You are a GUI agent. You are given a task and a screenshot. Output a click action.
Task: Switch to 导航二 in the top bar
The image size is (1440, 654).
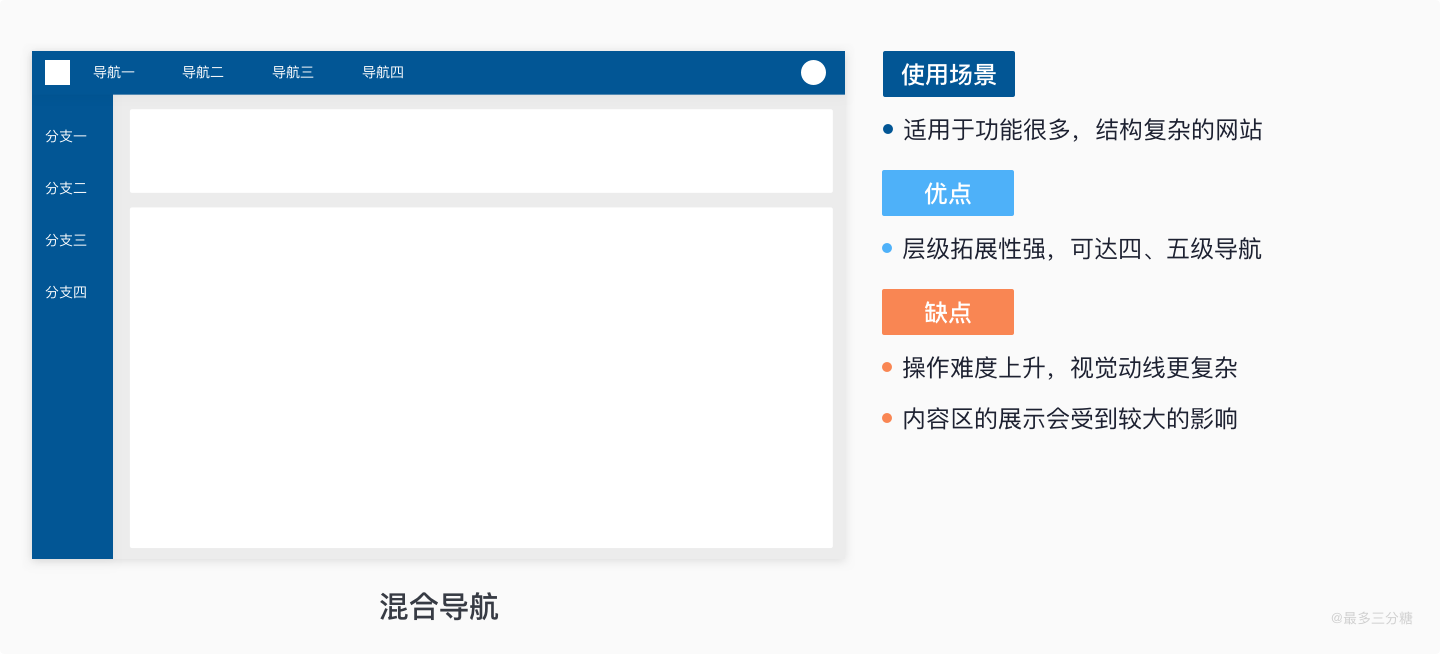pyautogui.click(x=203, y=72)
